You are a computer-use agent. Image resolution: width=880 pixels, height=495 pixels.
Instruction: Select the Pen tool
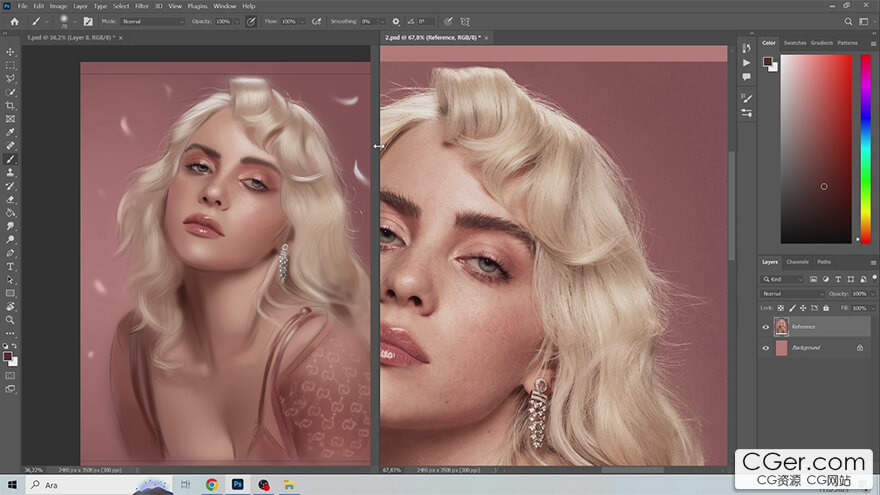pos(10,253)
